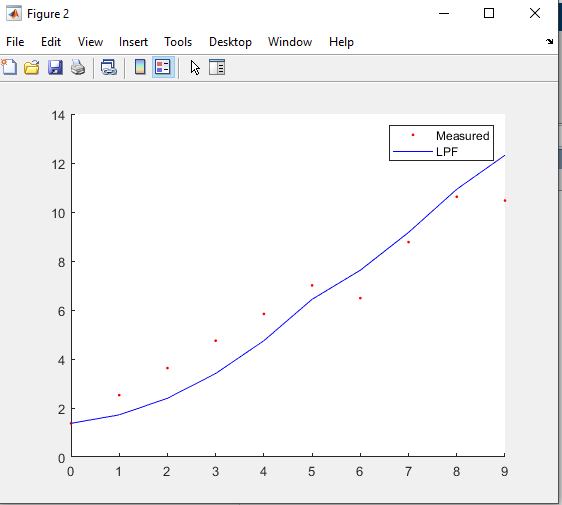Insert a colorbar using the toolbar icon
This screenshot has height=505, width=562.
pyautogui.click(x=140, y=67)
